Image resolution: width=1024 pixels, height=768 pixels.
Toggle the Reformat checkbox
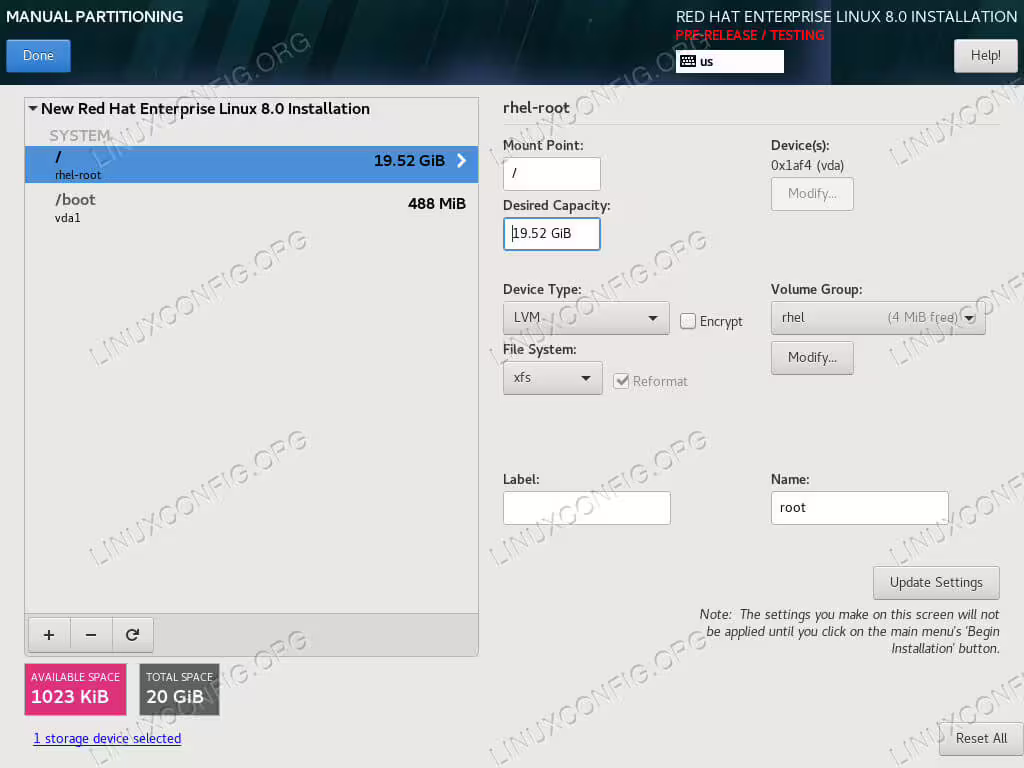click(x=621, y=381)
